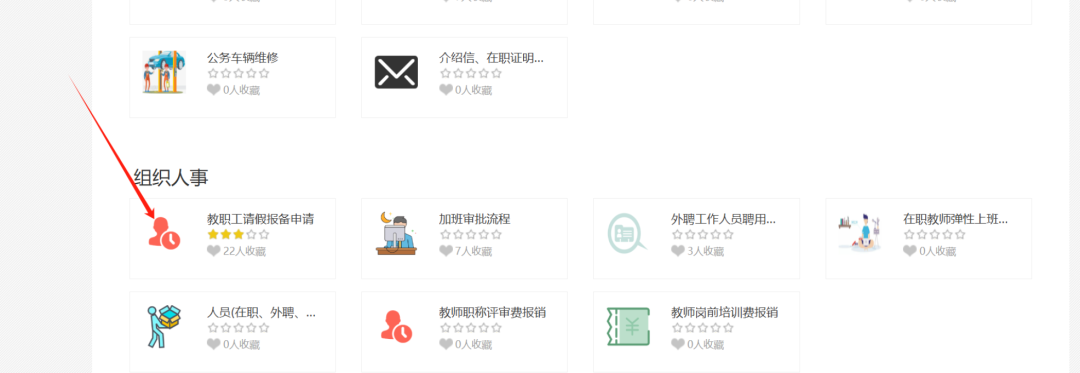Open 教师职称评审费报销 service
The image size is (1080, 373).
[492, 312]
